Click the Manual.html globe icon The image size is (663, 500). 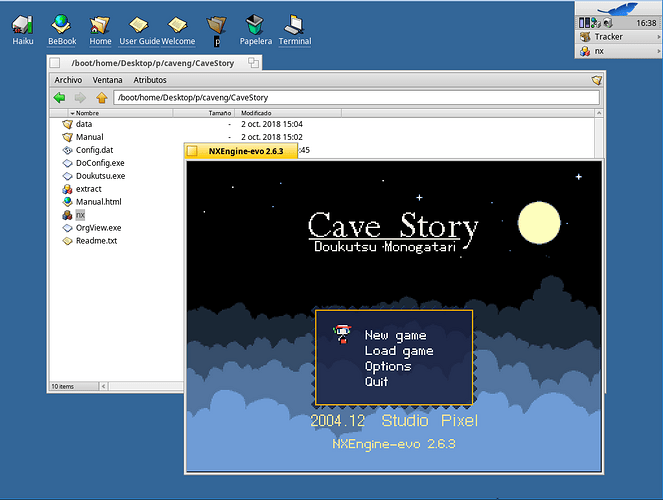[x=67, y=202]
